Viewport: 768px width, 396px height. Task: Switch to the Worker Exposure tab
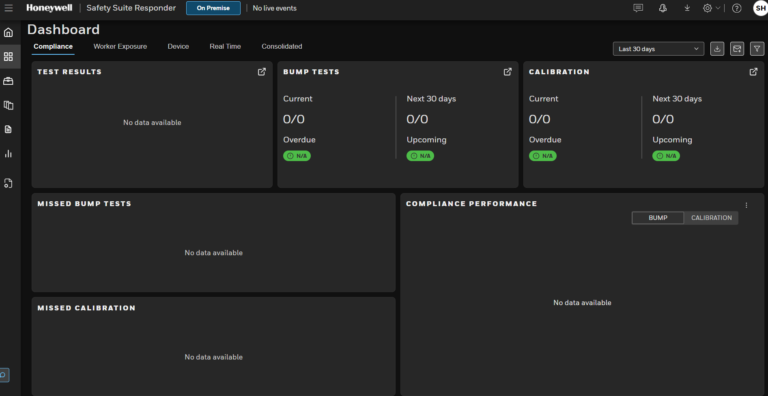point(120,47)
